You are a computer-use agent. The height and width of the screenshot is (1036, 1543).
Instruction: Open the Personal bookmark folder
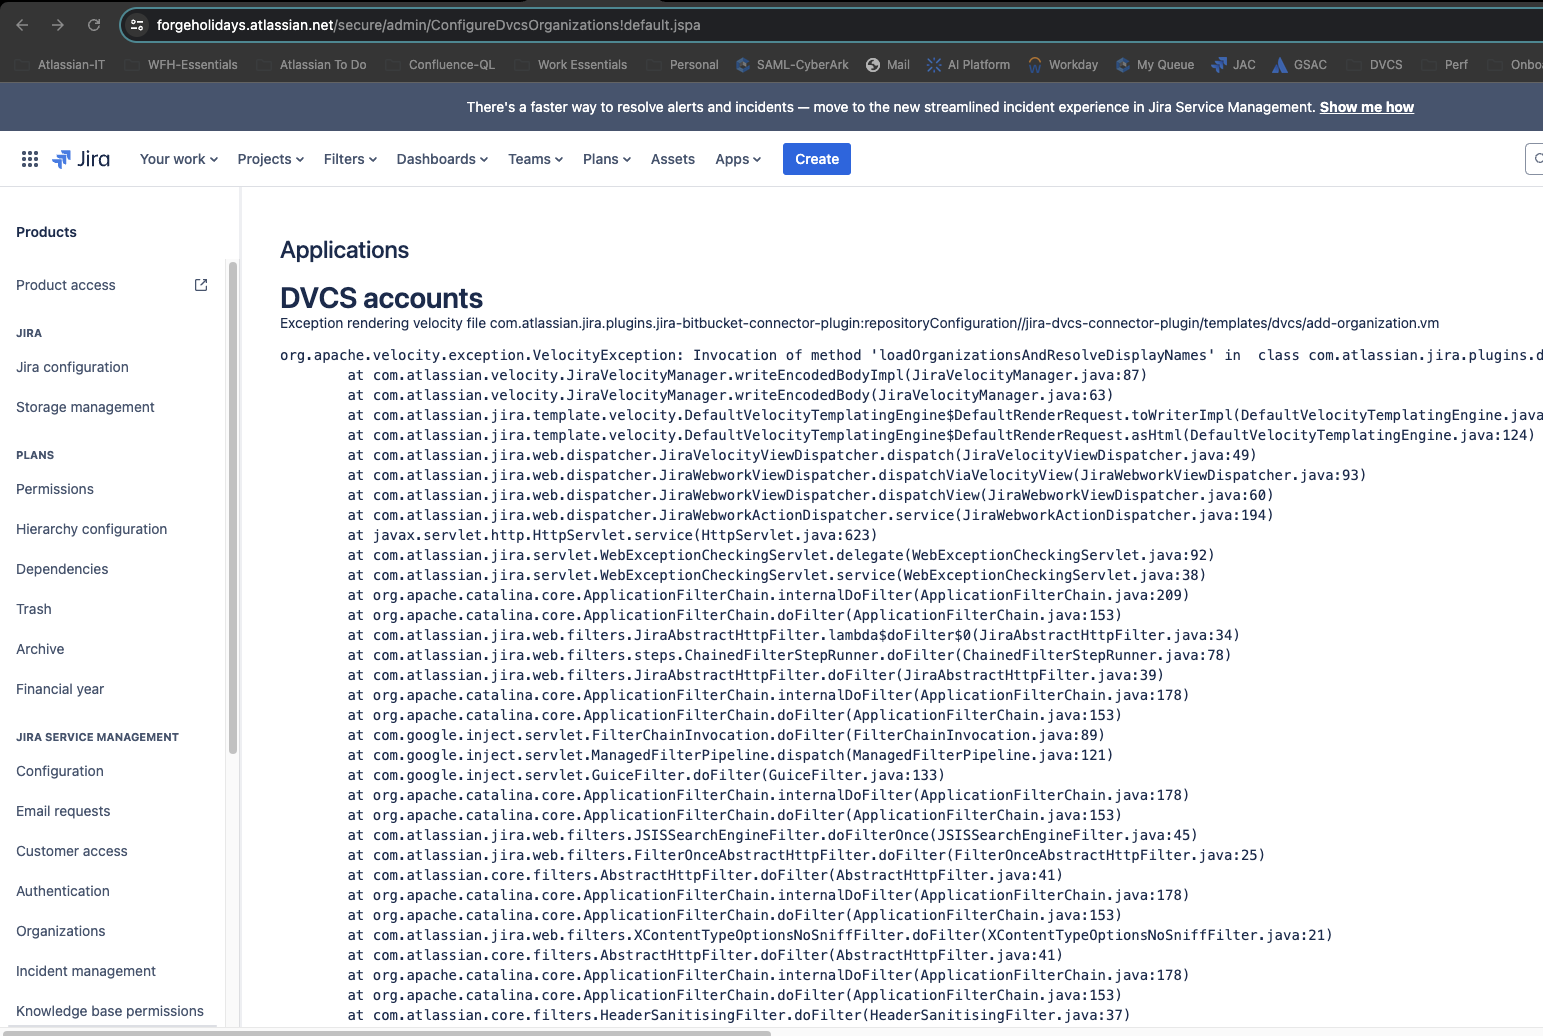click(x=683, y=65)
